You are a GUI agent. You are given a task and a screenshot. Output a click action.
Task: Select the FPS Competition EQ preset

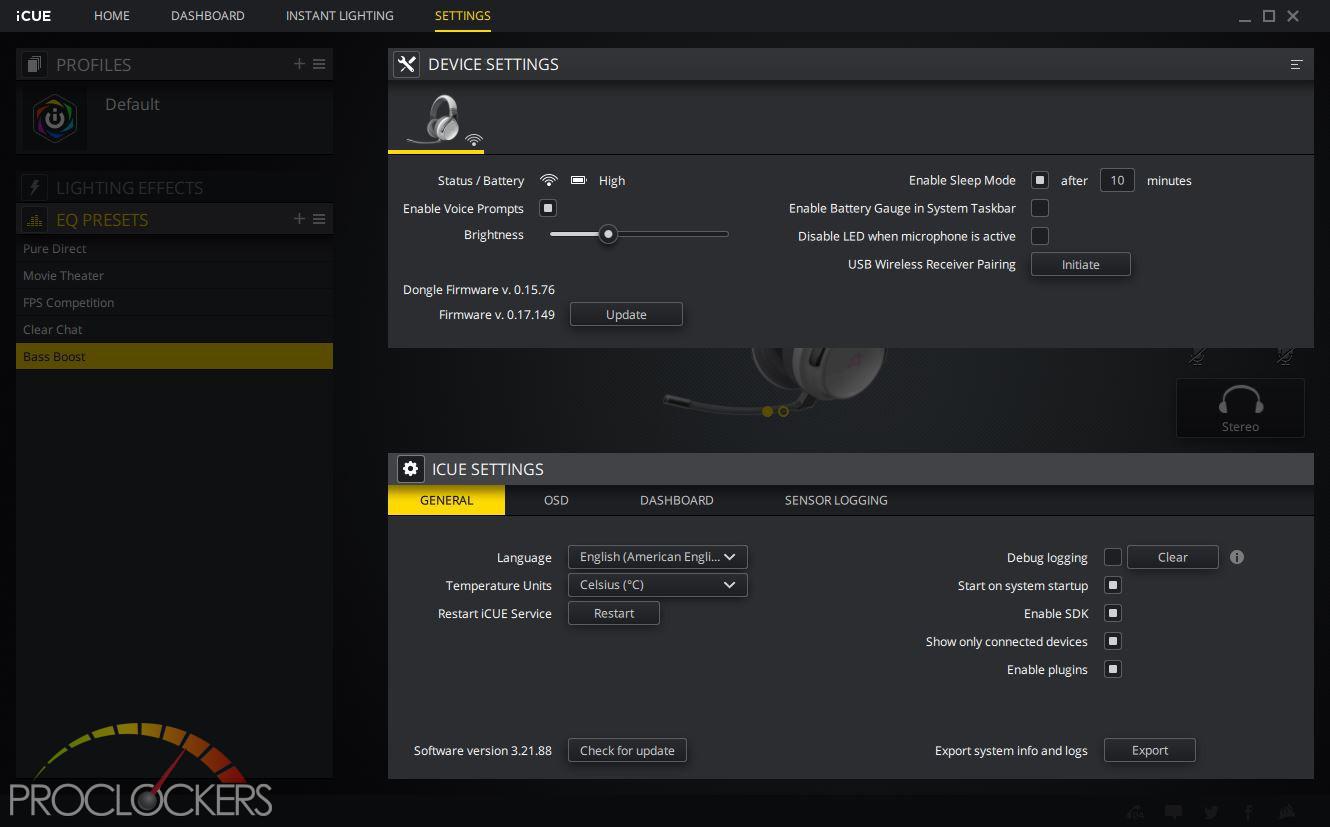[x=174, y=303]
